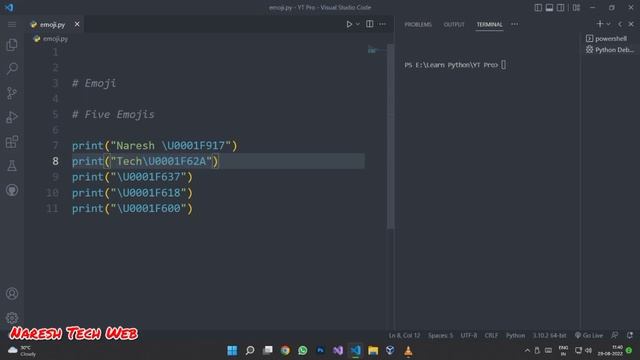Place cursor in line 8 Tech print
The height and width of the screenshot is (360, 640).
[x=145, y=161]
